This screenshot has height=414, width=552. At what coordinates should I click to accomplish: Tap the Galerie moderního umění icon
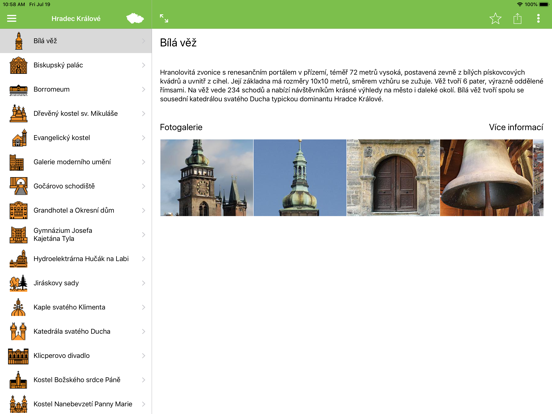[x=17, y=162]
